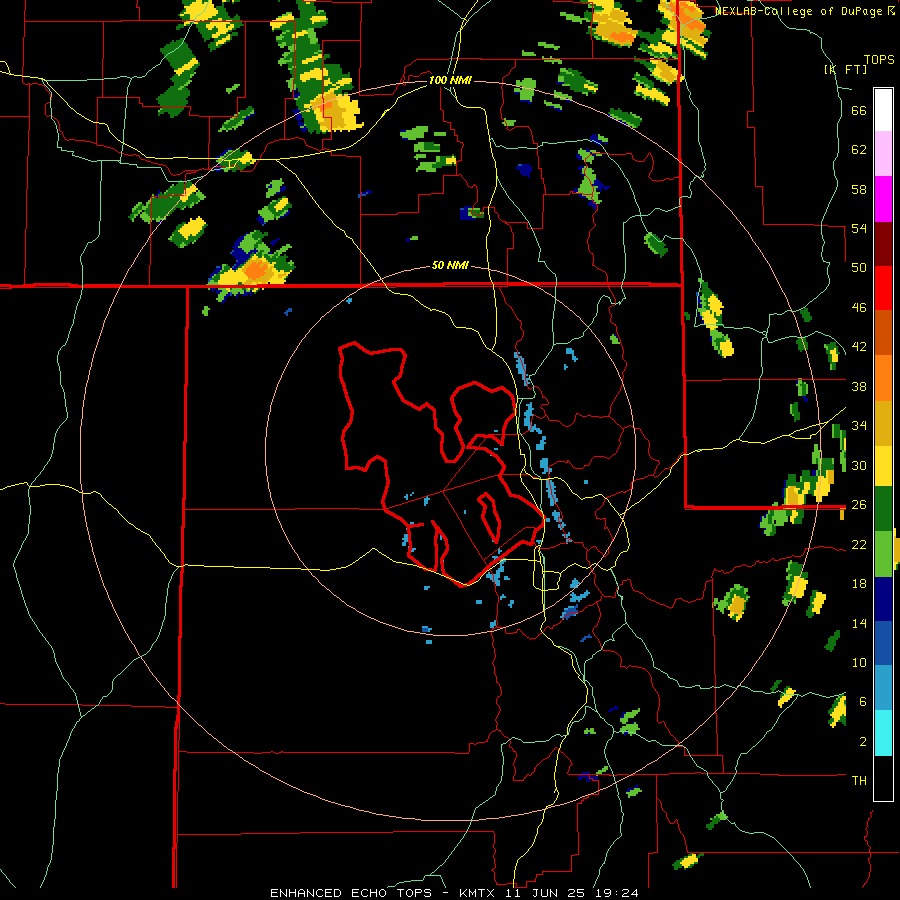Click the '11 JUN 25' date text
This screenshot has width=900, height=900.
point(545,893)
